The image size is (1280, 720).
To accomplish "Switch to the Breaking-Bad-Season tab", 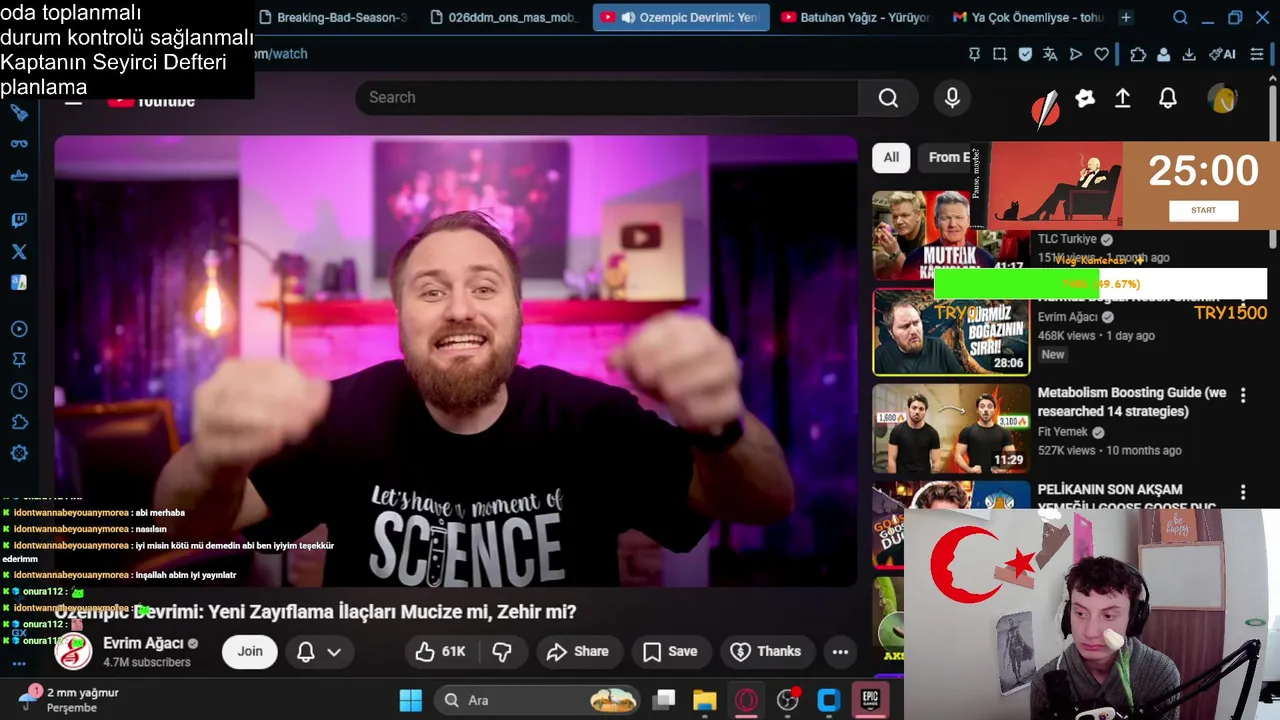I will pyautogui.click(x=333, y=18).
